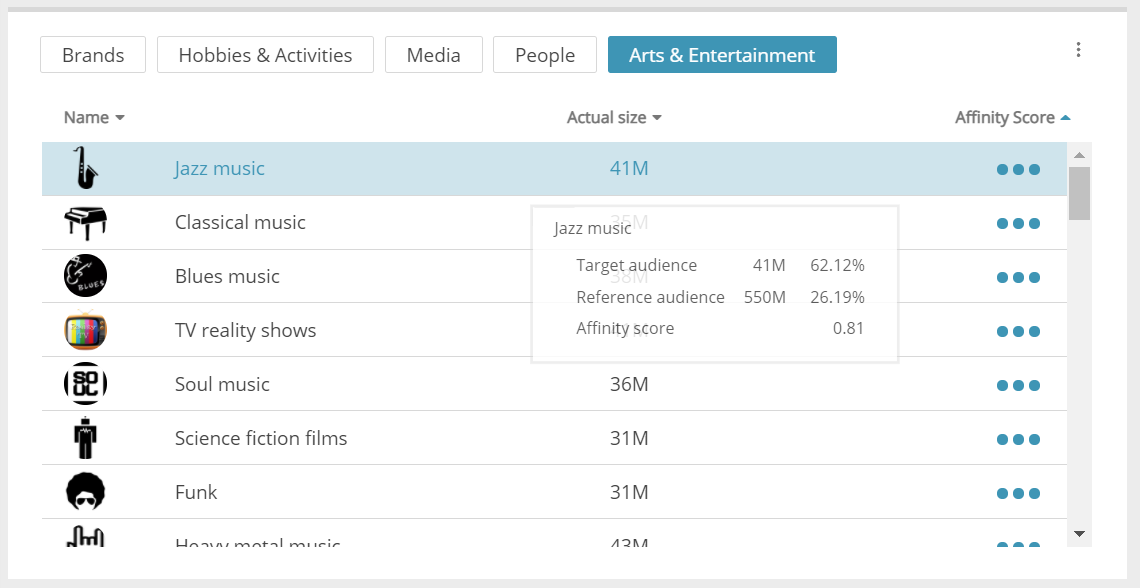Click Science fiction films 31M value
This screenshot has width=1140, height=588.
629,438
